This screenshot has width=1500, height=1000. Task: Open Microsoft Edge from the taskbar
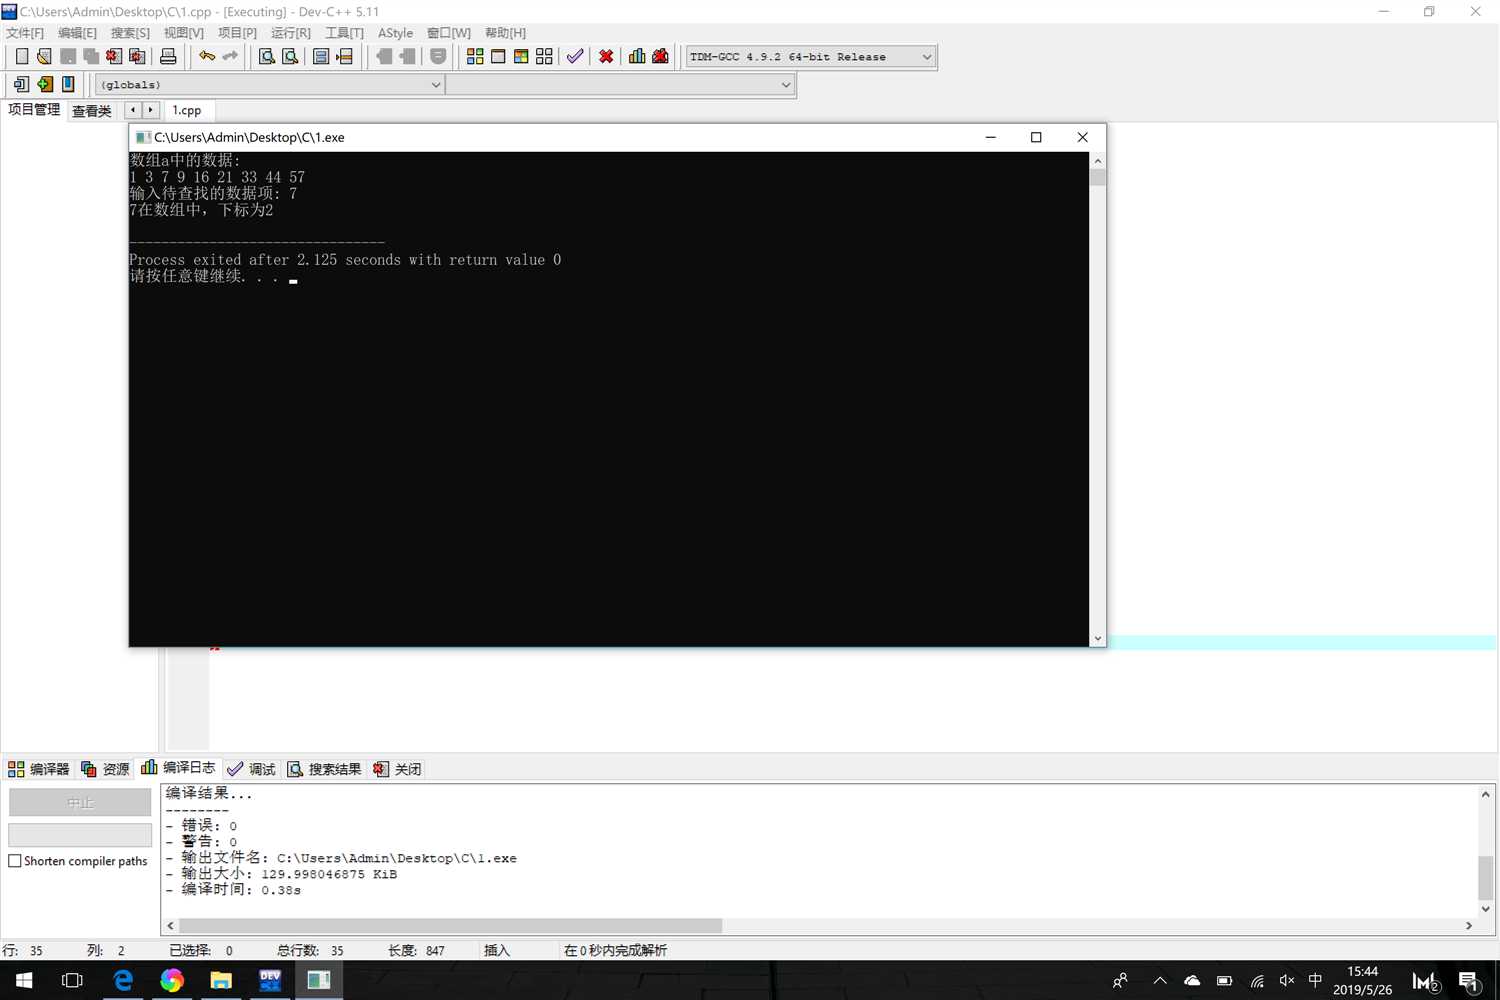click(x=122, y=980)
